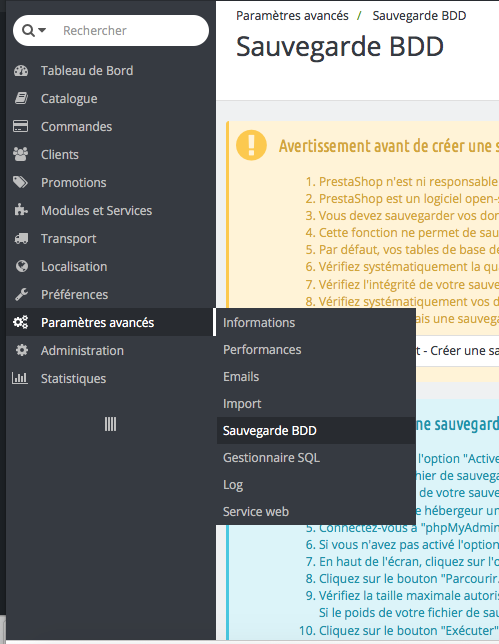Open the Localisation menu
Viewport: 499px width, 644px height.
point(74,267)
